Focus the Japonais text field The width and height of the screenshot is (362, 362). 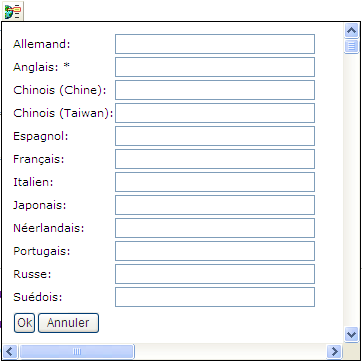pyautogui.click(x=215, y=205)
